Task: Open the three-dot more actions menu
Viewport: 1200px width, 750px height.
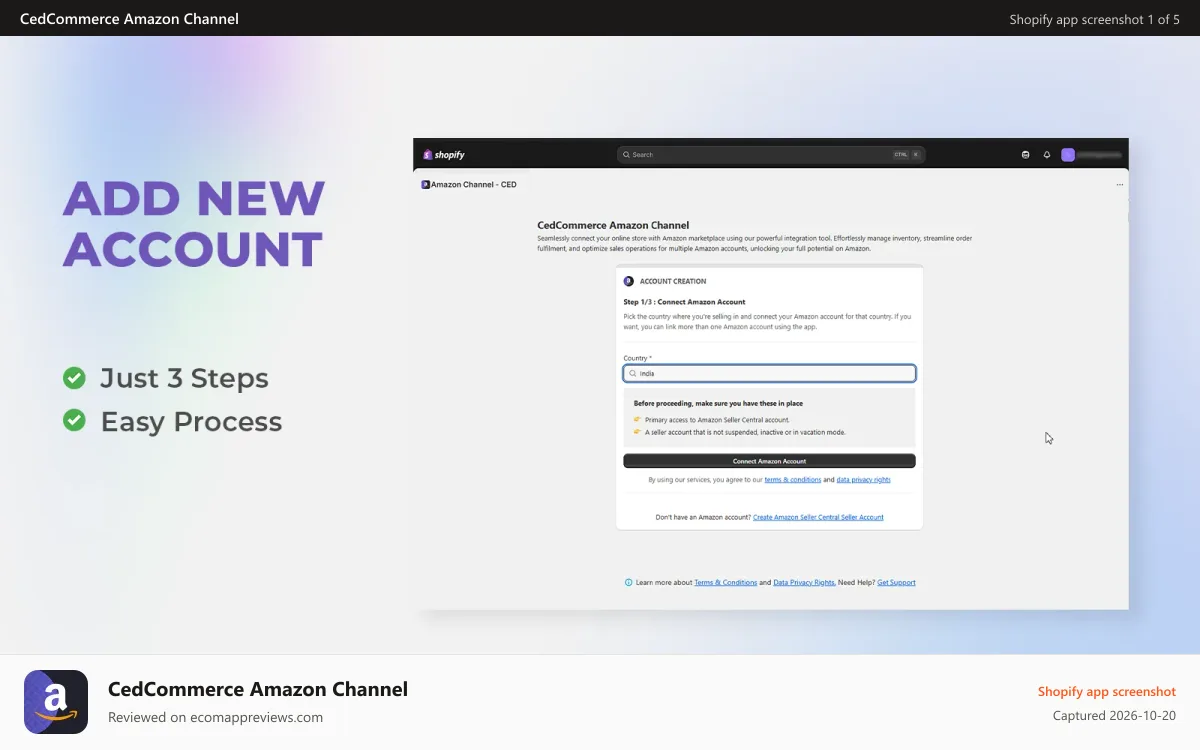Action: tap(1120, 185)
